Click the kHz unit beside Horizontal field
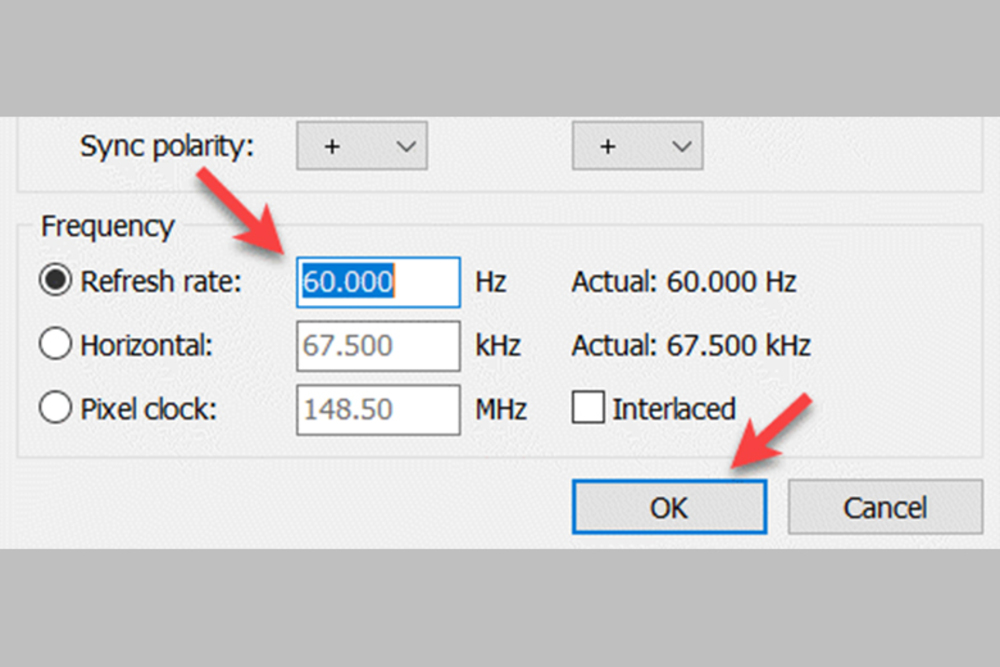The width and height of the screenshot is (1000, 667). [x=498, y=346]
